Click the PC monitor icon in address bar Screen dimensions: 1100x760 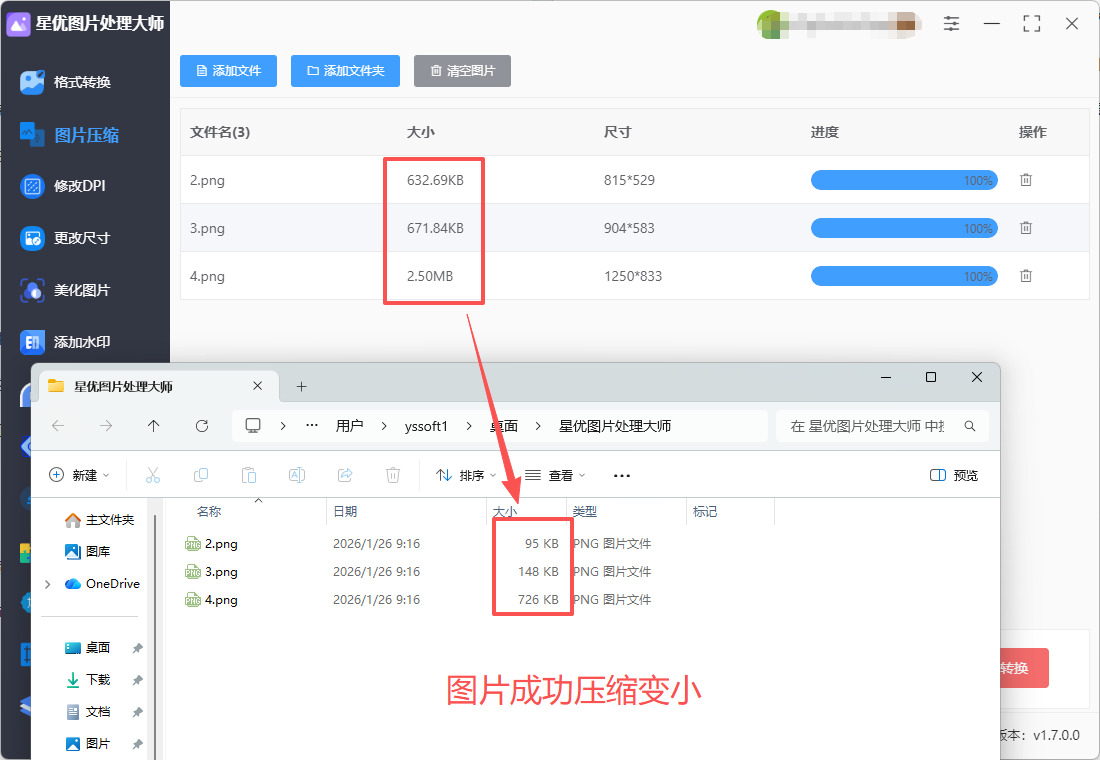click(253, 426)
